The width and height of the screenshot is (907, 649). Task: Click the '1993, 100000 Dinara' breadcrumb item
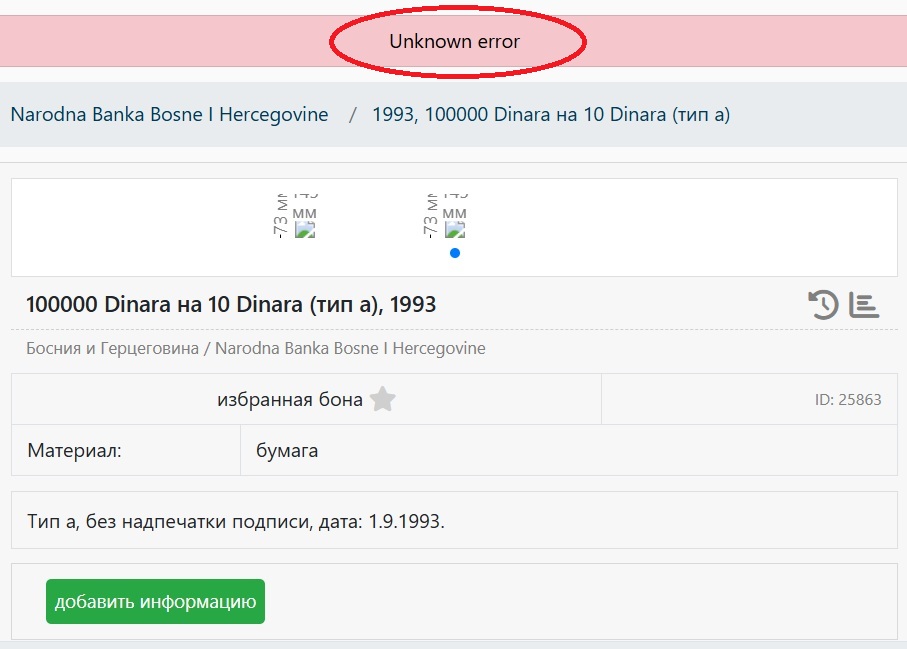[551, 115]
